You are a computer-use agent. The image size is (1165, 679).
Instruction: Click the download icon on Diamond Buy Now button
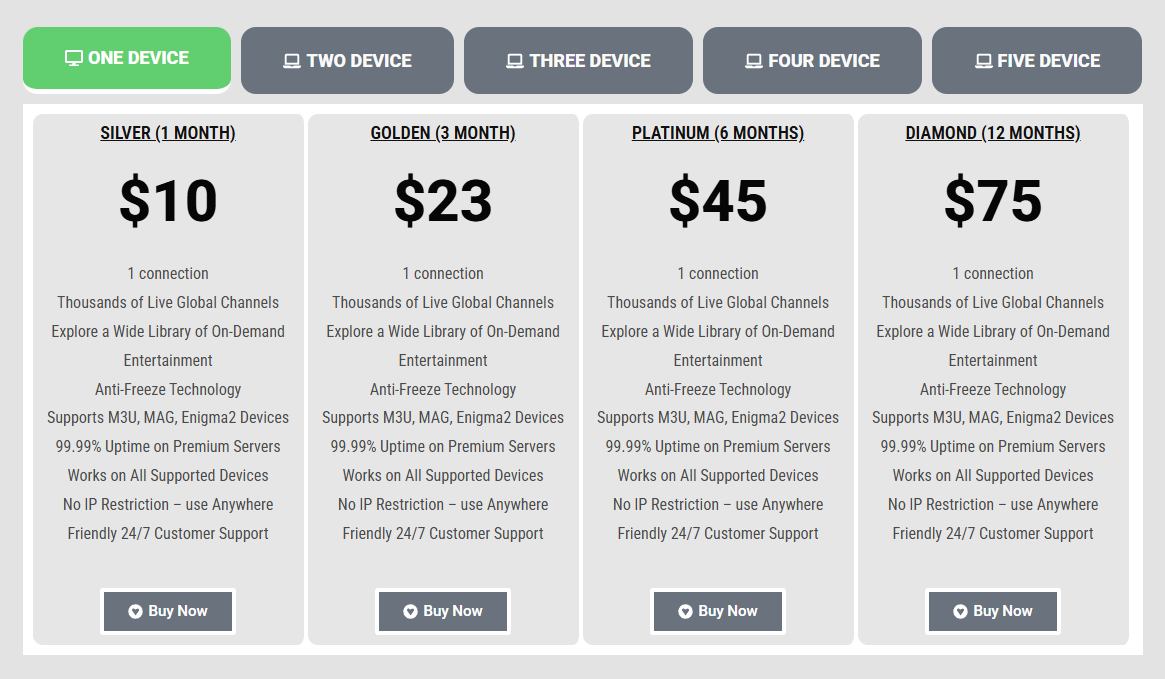click(x=961, y=611)
